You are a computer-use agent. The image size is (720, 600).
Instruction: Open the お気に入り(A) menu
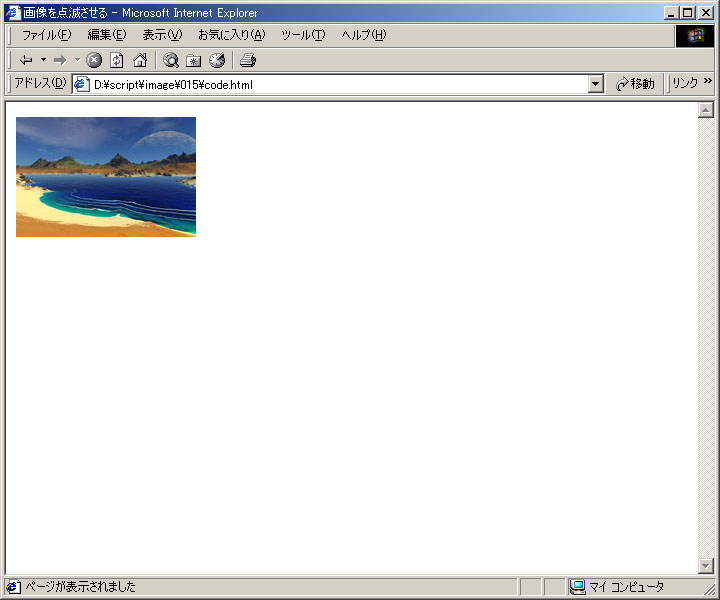[x=231, y=35]
